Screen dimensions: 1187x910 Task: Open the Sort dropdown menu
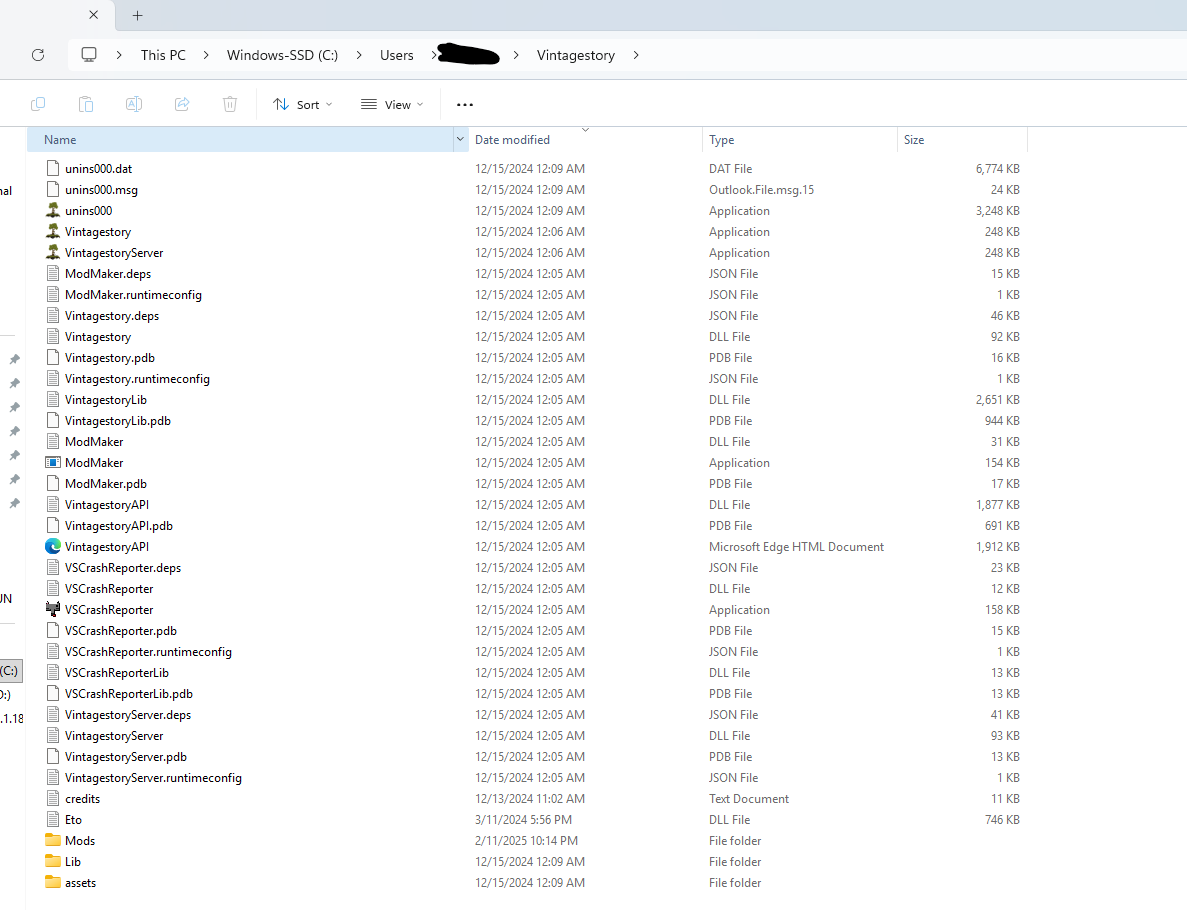point(302,104)
